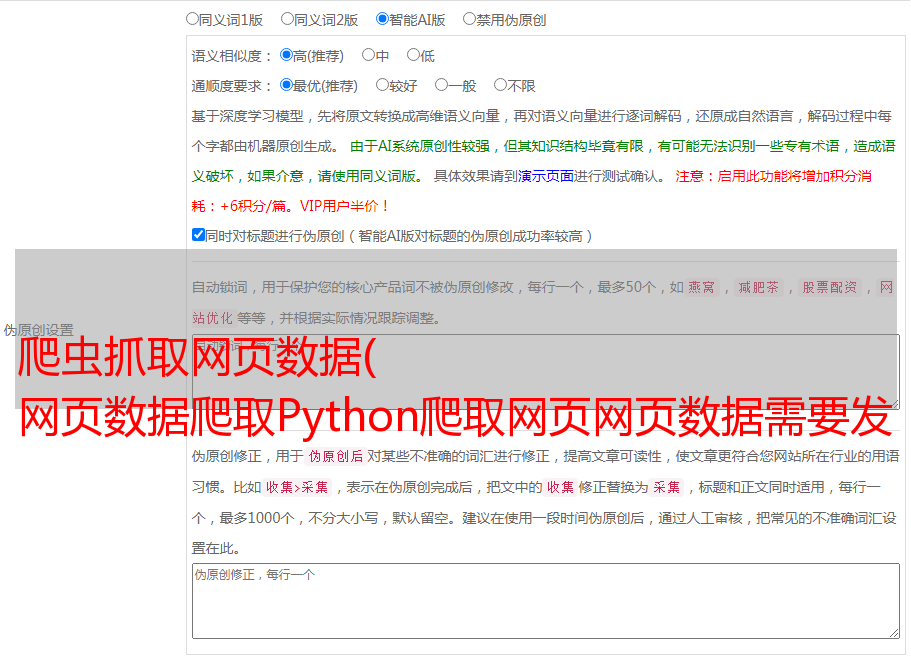911x658 pixels.
Task: Click the 股票配资 example keyword
Action: (x=829, y=287)
